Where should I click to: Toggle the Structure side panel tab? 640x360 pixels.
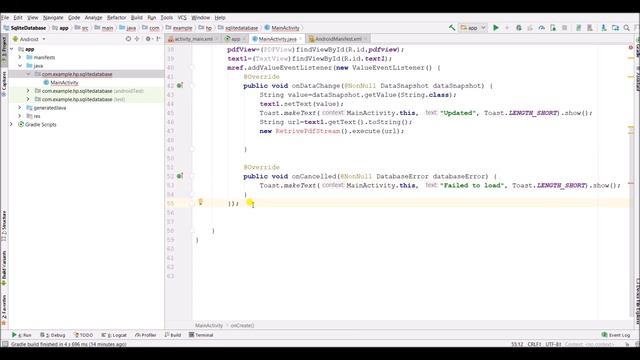coord(4,225)
